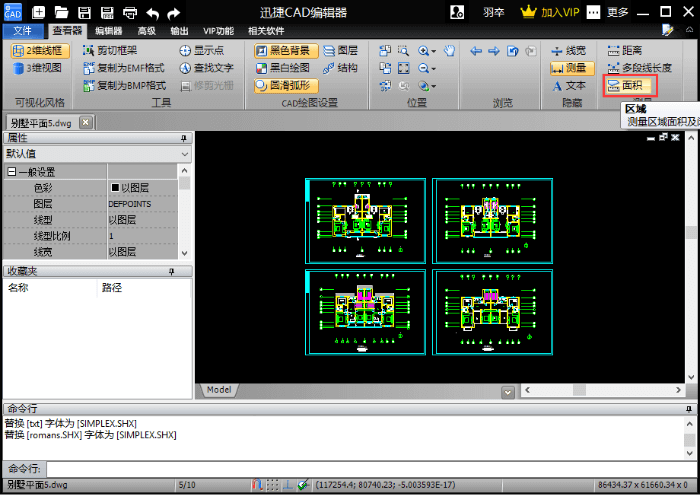Viewport: 700px width, 495px height.
Task: Collapse the 一般设置 property group
Action: (x=12, y=172)
